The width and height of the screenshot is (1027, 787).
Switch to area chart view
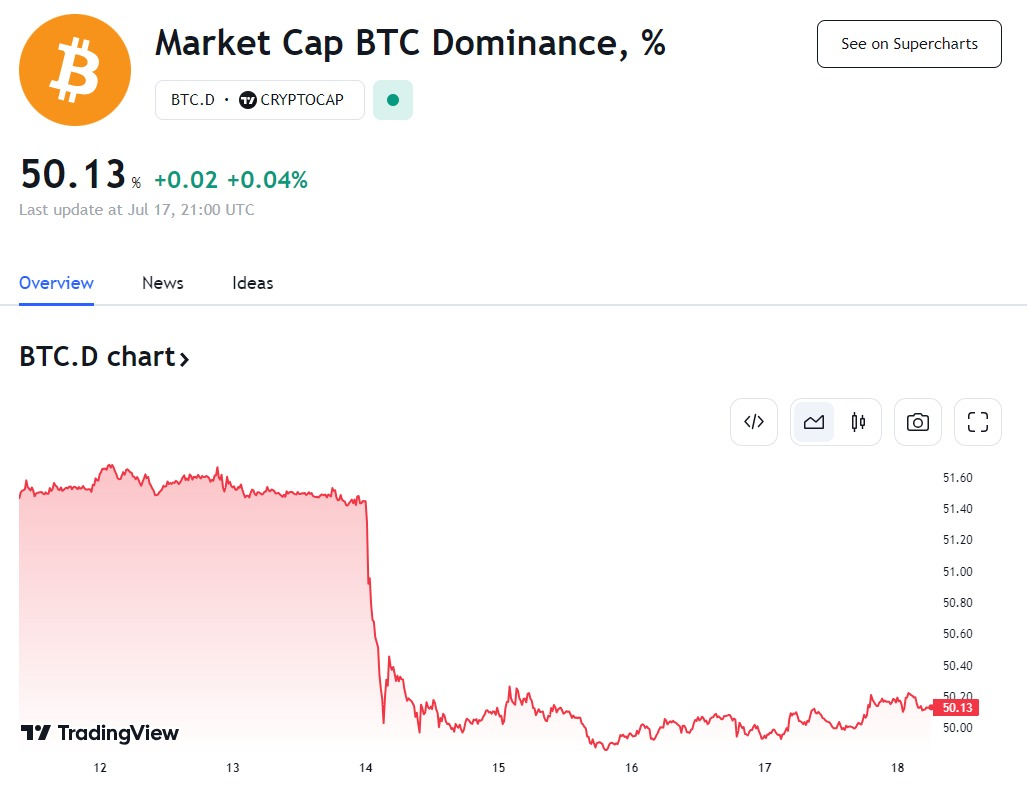pos(814,422)
